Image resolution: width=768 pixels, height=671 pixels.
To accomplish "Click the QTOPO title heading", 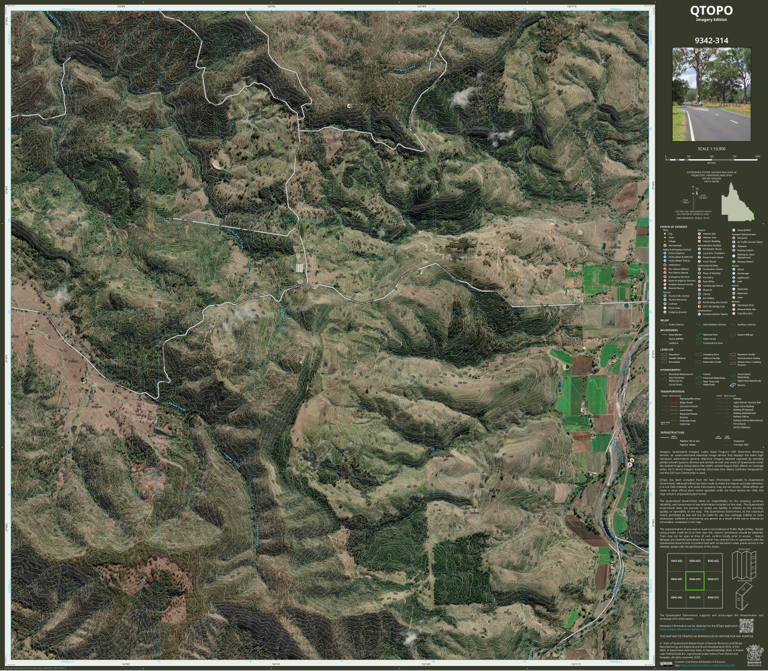I will pos(711,10).
